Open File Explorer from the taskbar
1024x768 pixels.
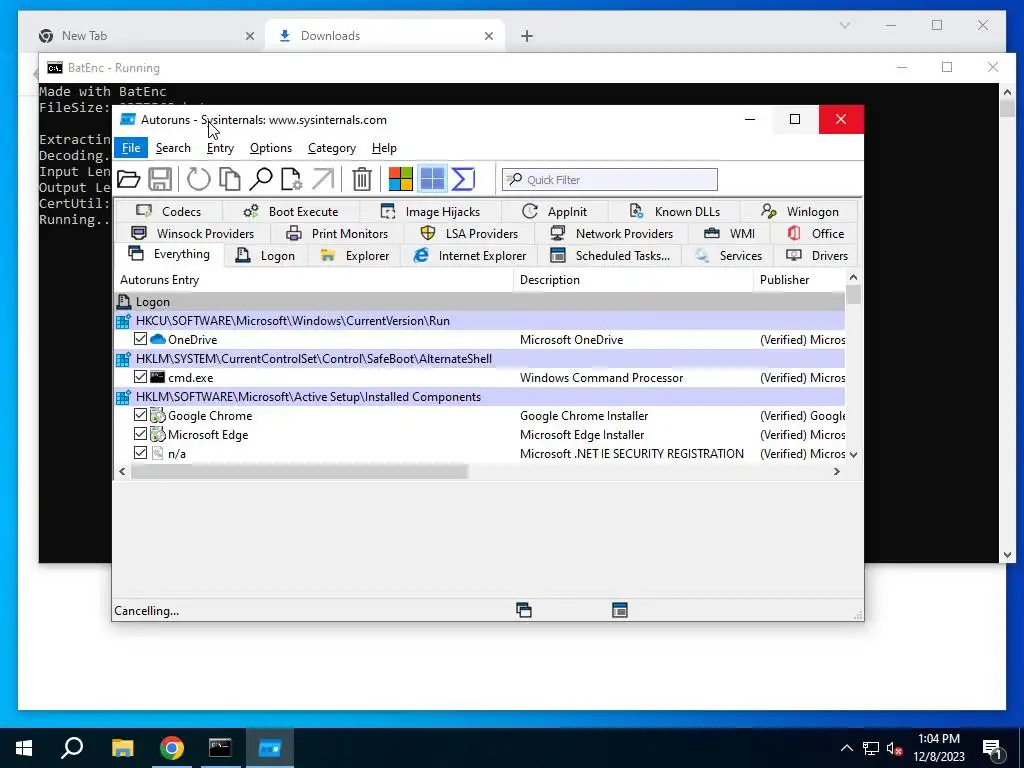click(122, 748)
